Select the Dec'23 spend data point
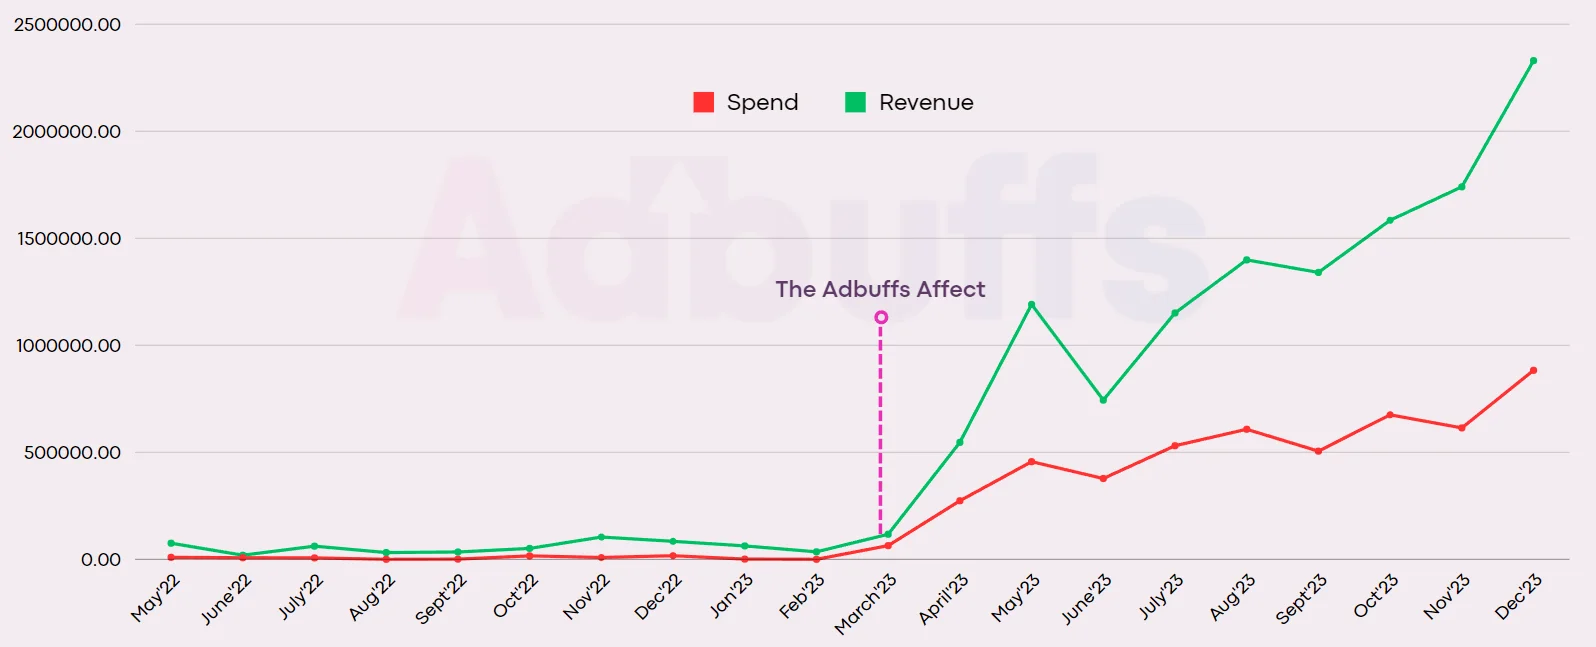This screenshot has width=1596, height=647. tap(1533, 371)
